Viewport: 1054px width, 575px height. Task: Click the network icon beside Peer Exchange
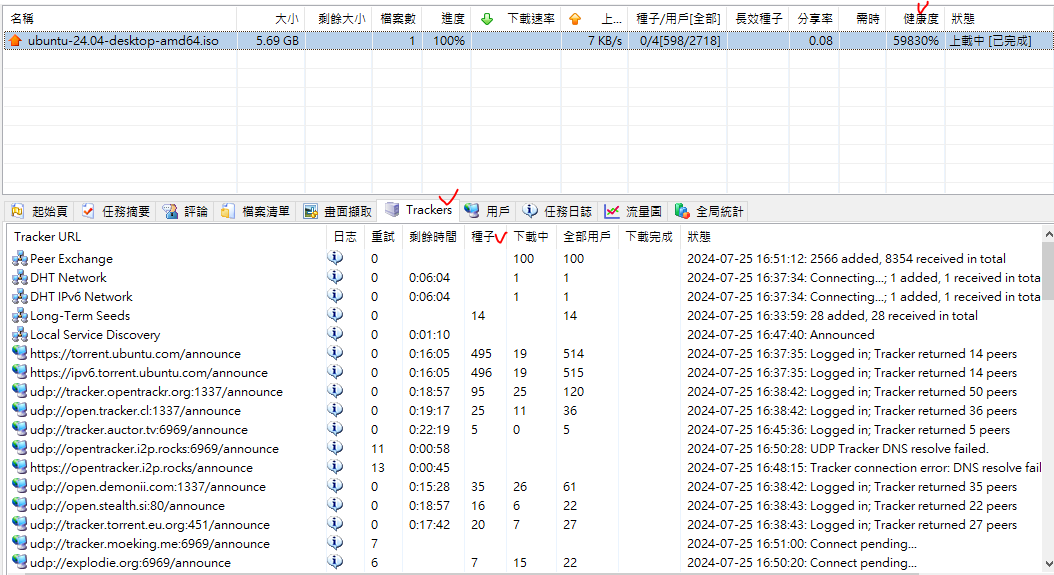pos(20,258)
